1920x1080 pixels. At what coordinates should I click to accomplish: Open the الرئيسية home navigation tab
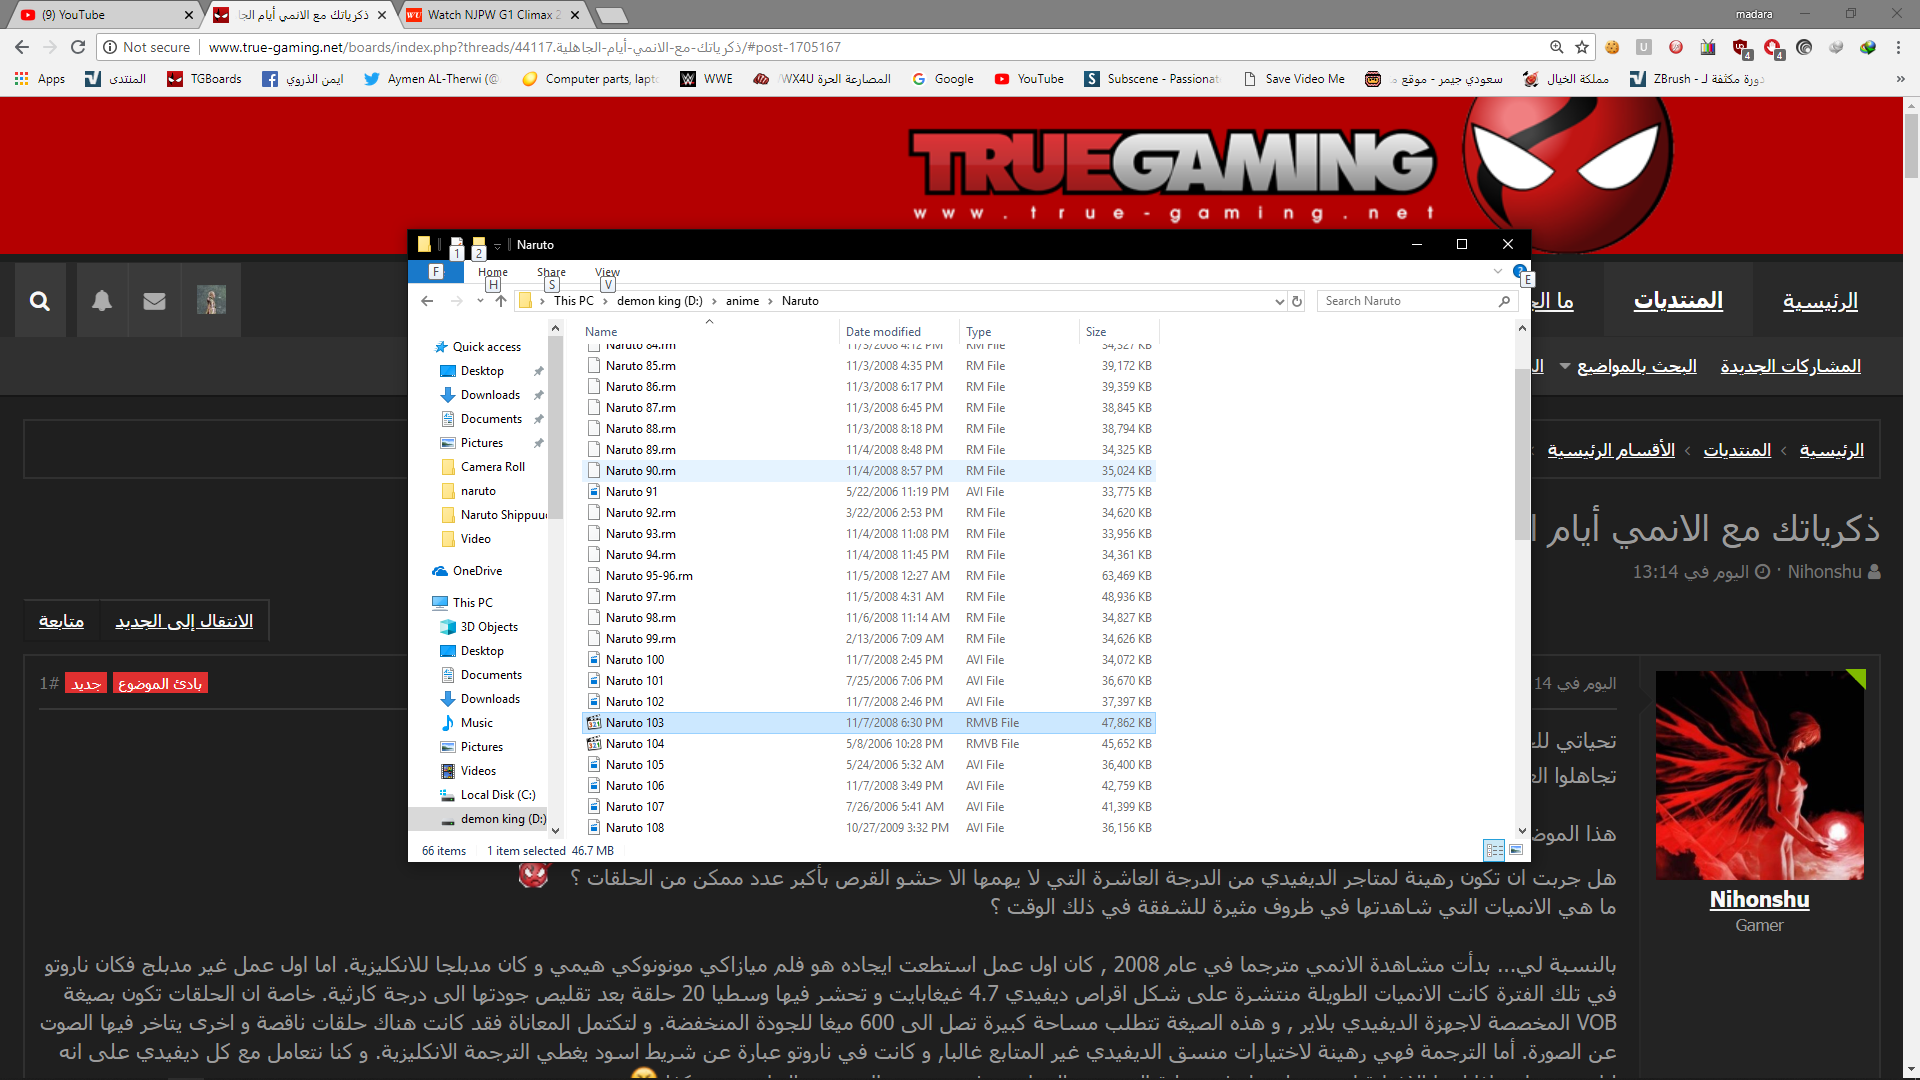pyautogui.click(x=1820, y=301)
